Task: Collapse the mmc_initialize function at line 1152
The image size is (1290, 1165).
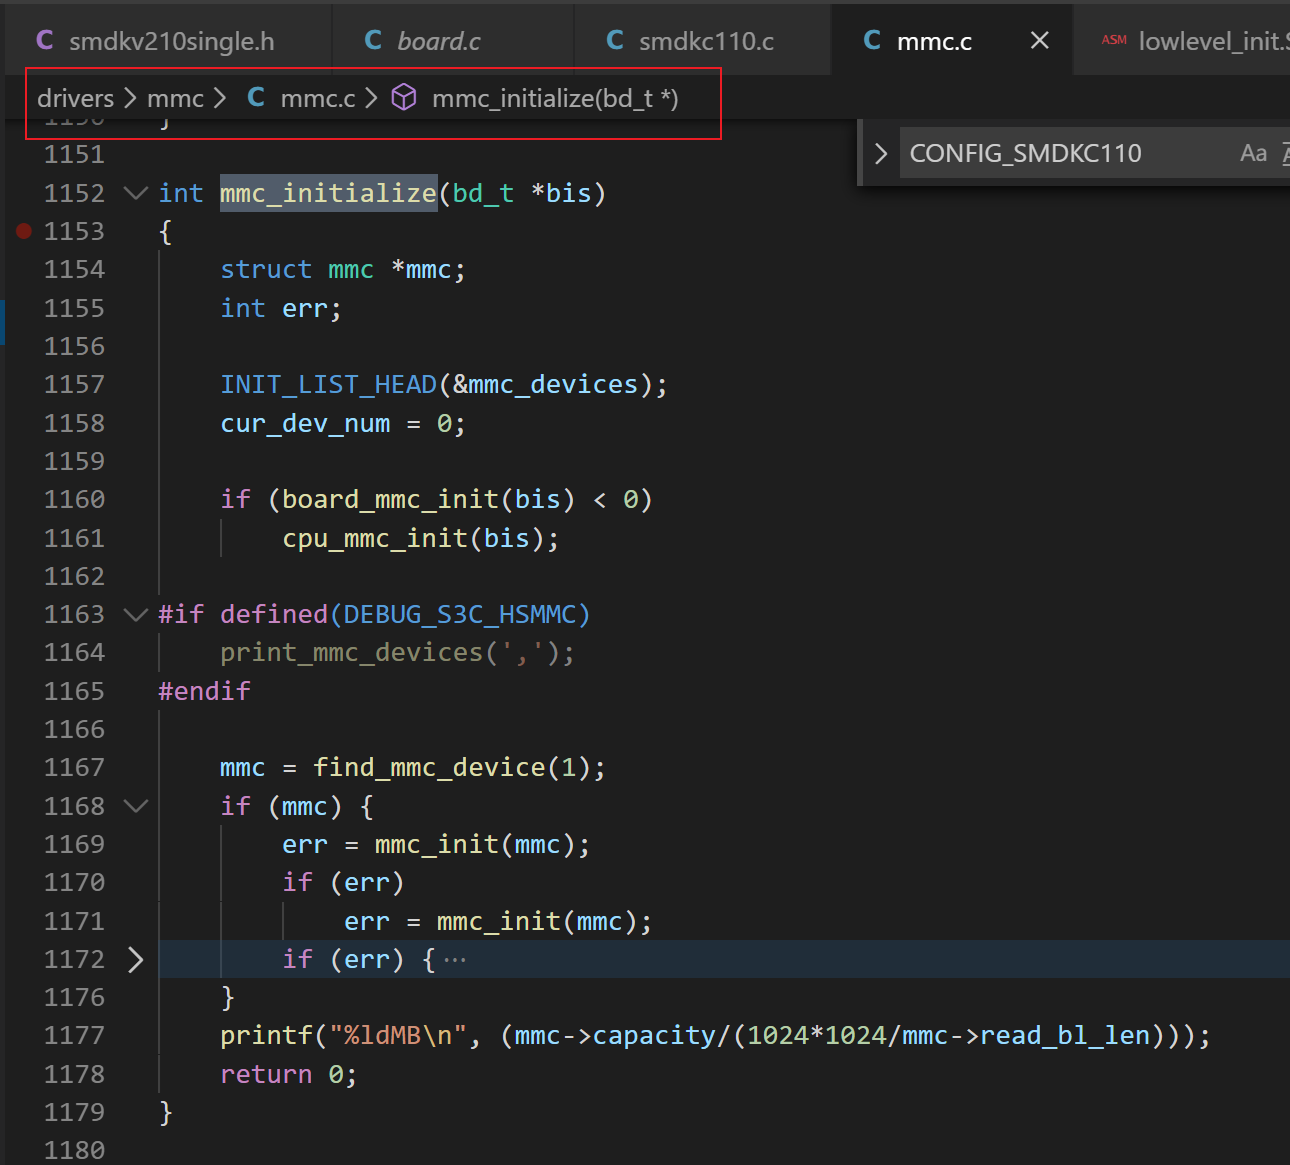Action: coord(136,193)
